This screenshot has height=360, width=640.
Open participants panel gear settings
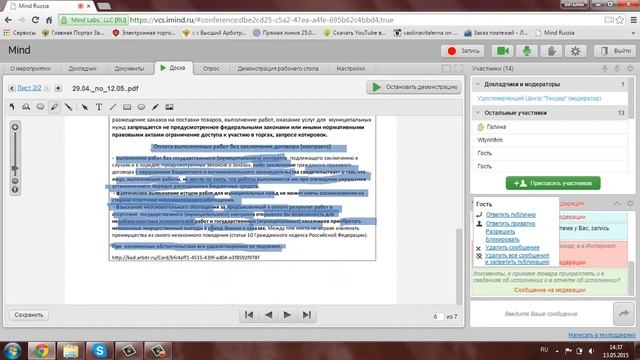(630, 69)
